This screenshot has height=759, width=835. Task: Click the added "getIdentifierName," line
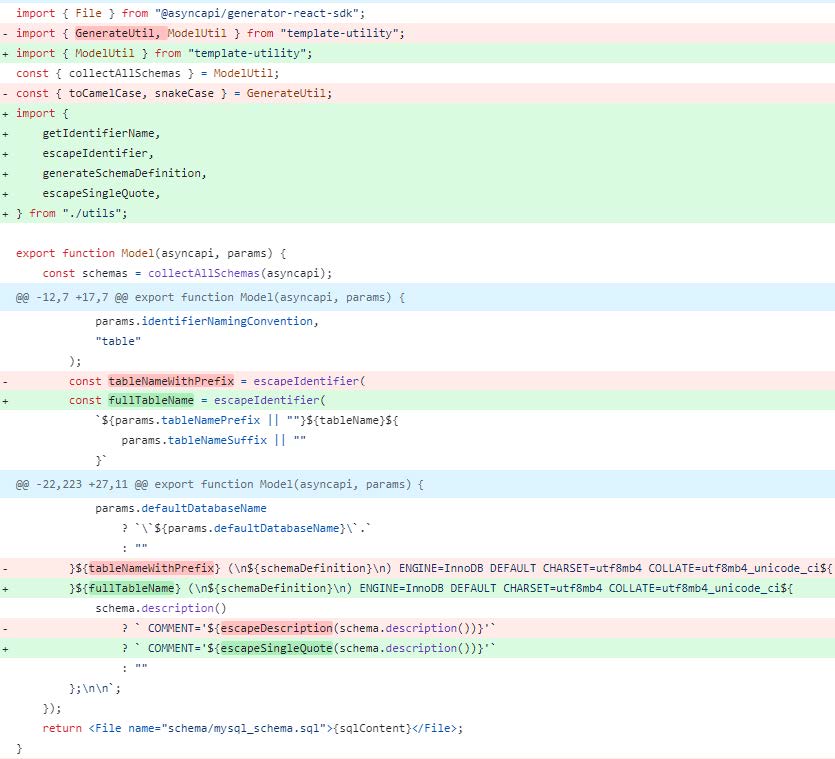[x=418, y=133]
